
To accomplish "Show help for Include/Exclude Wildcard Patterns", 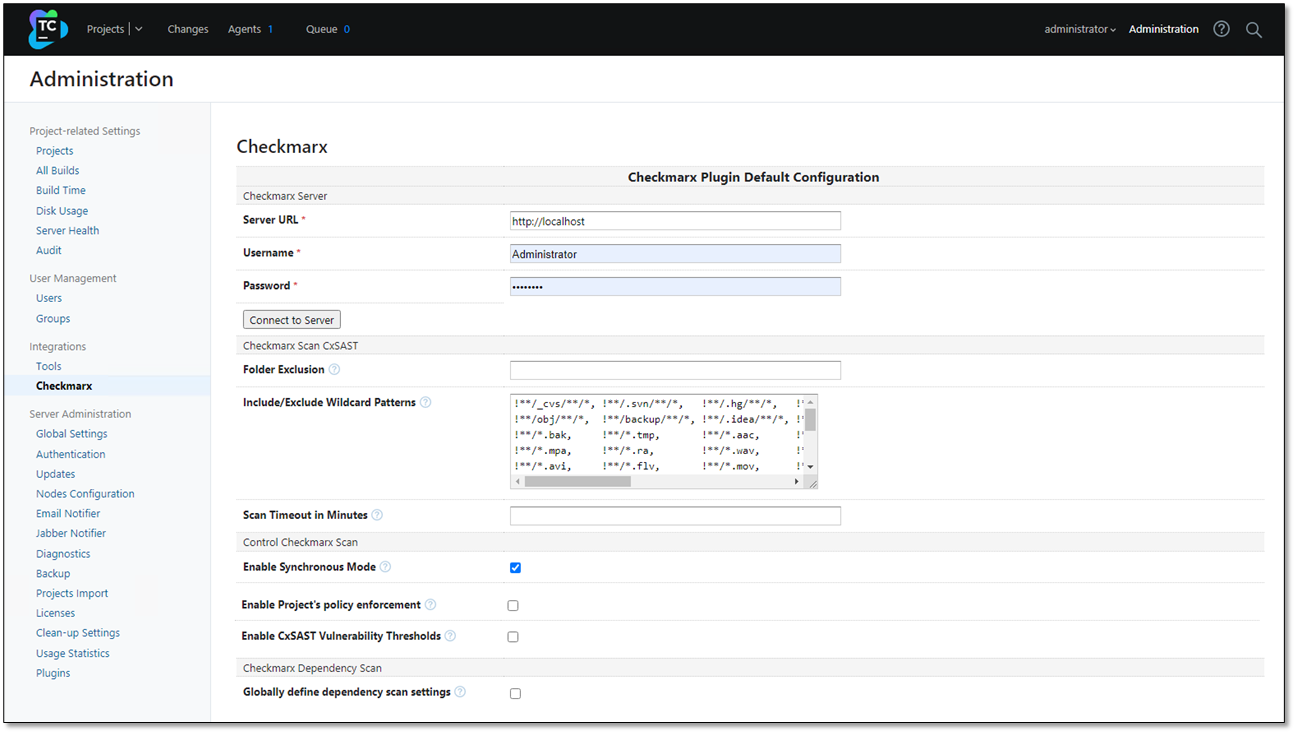I will tap(425, 402).
